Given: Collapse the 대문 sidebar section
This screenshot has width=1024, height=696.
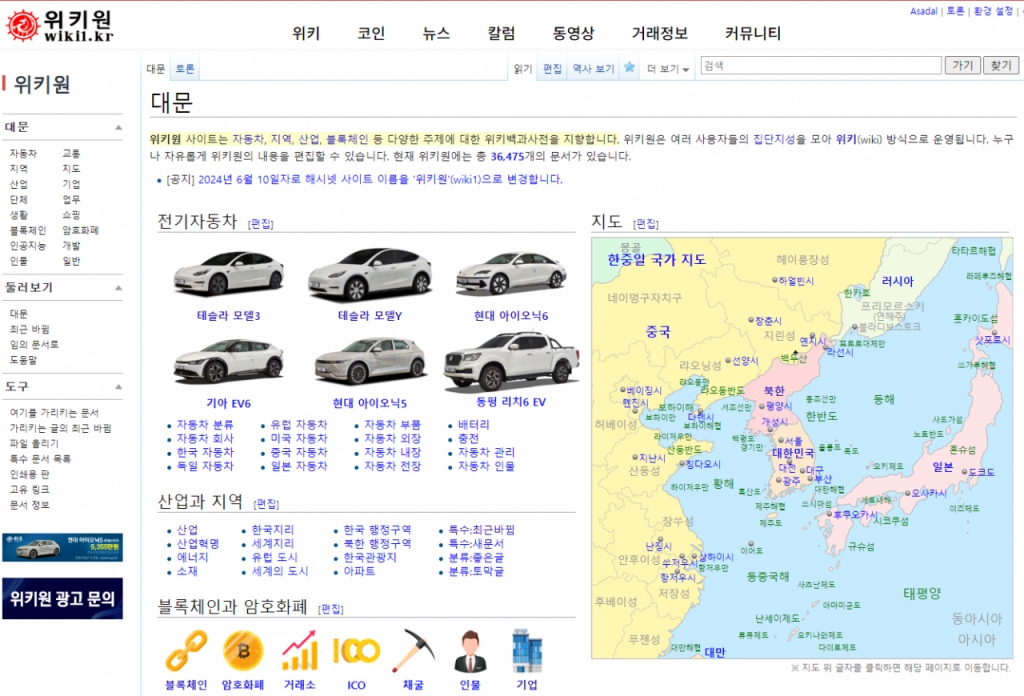Looking at the screenshot, I should pos(118,127).
